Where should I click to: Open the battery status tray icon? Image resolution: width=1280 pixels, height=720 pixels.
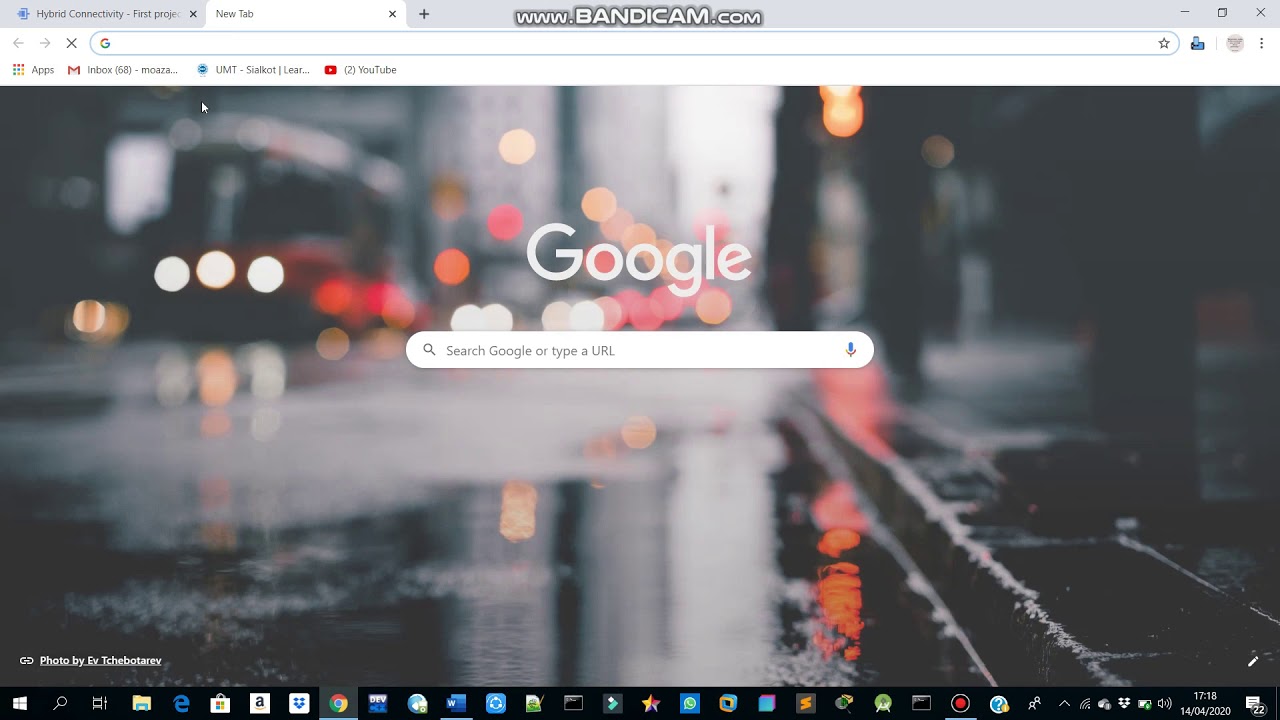tap(1145, 703)
